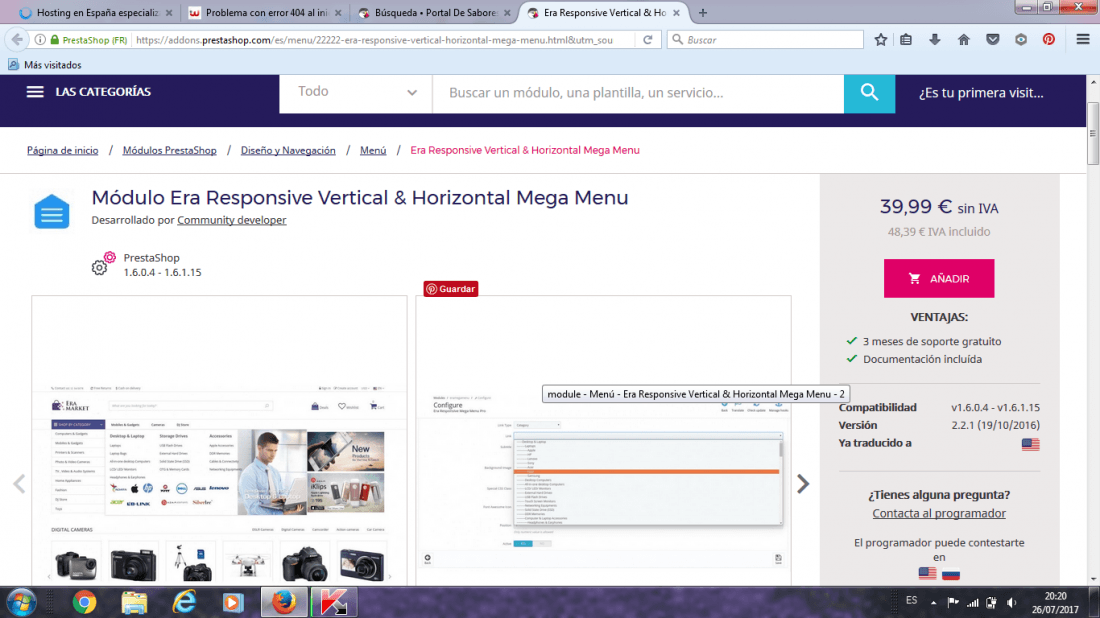Click the PrestaShop compatibility gear icon
Image resolution: width=1100 pixels, height=618 pixels.
[x=103, y=263]
